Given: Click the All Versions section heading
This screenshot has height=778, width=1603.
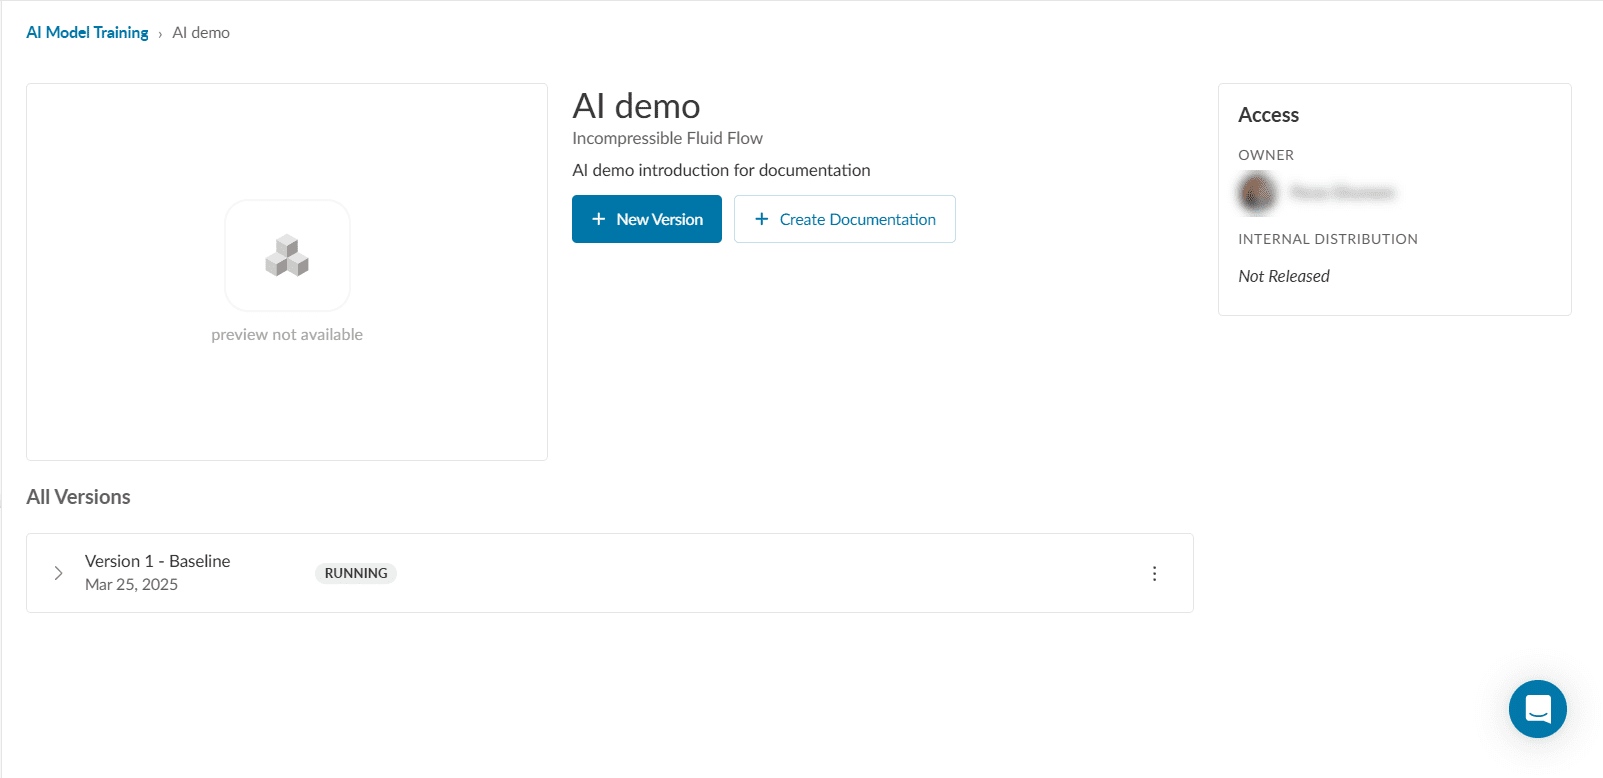Looking at the screenshot, I should [78, 497].
